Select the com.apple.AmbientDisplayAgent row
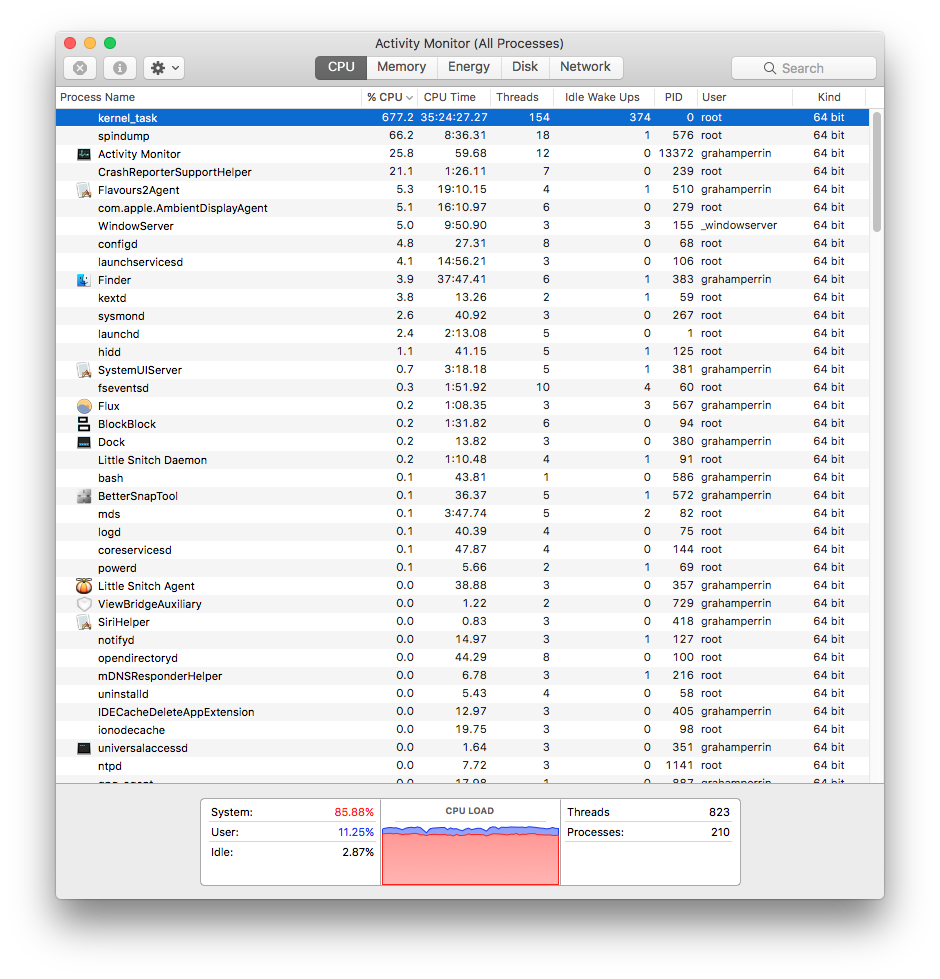The image size is (940, 979). [463, 208]
